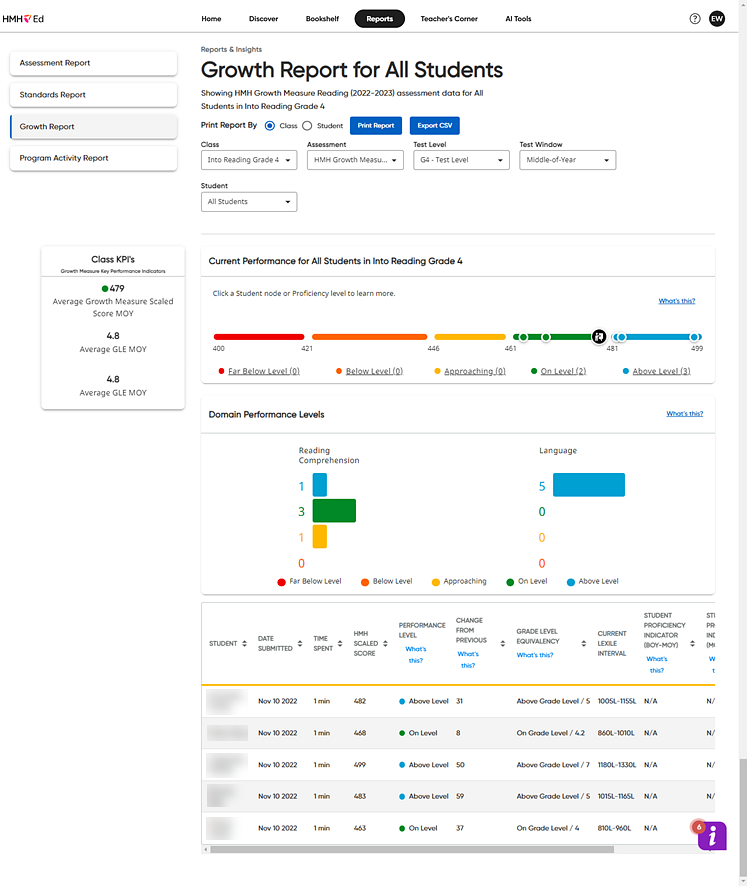Open the Assessment dropdown
Viewport: 749px width, 886px height.
[355, 160]
